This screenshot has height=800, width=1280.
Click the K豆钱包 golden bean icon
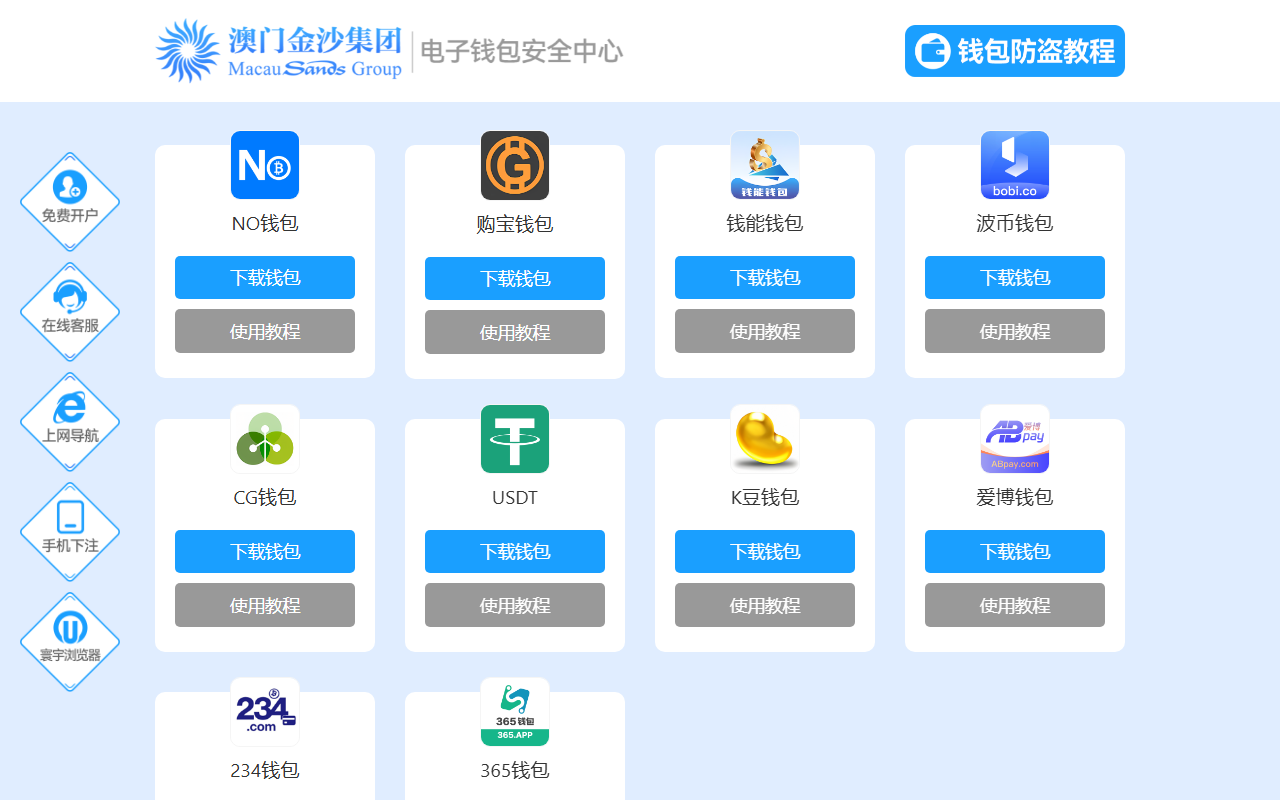coord(765,439)
